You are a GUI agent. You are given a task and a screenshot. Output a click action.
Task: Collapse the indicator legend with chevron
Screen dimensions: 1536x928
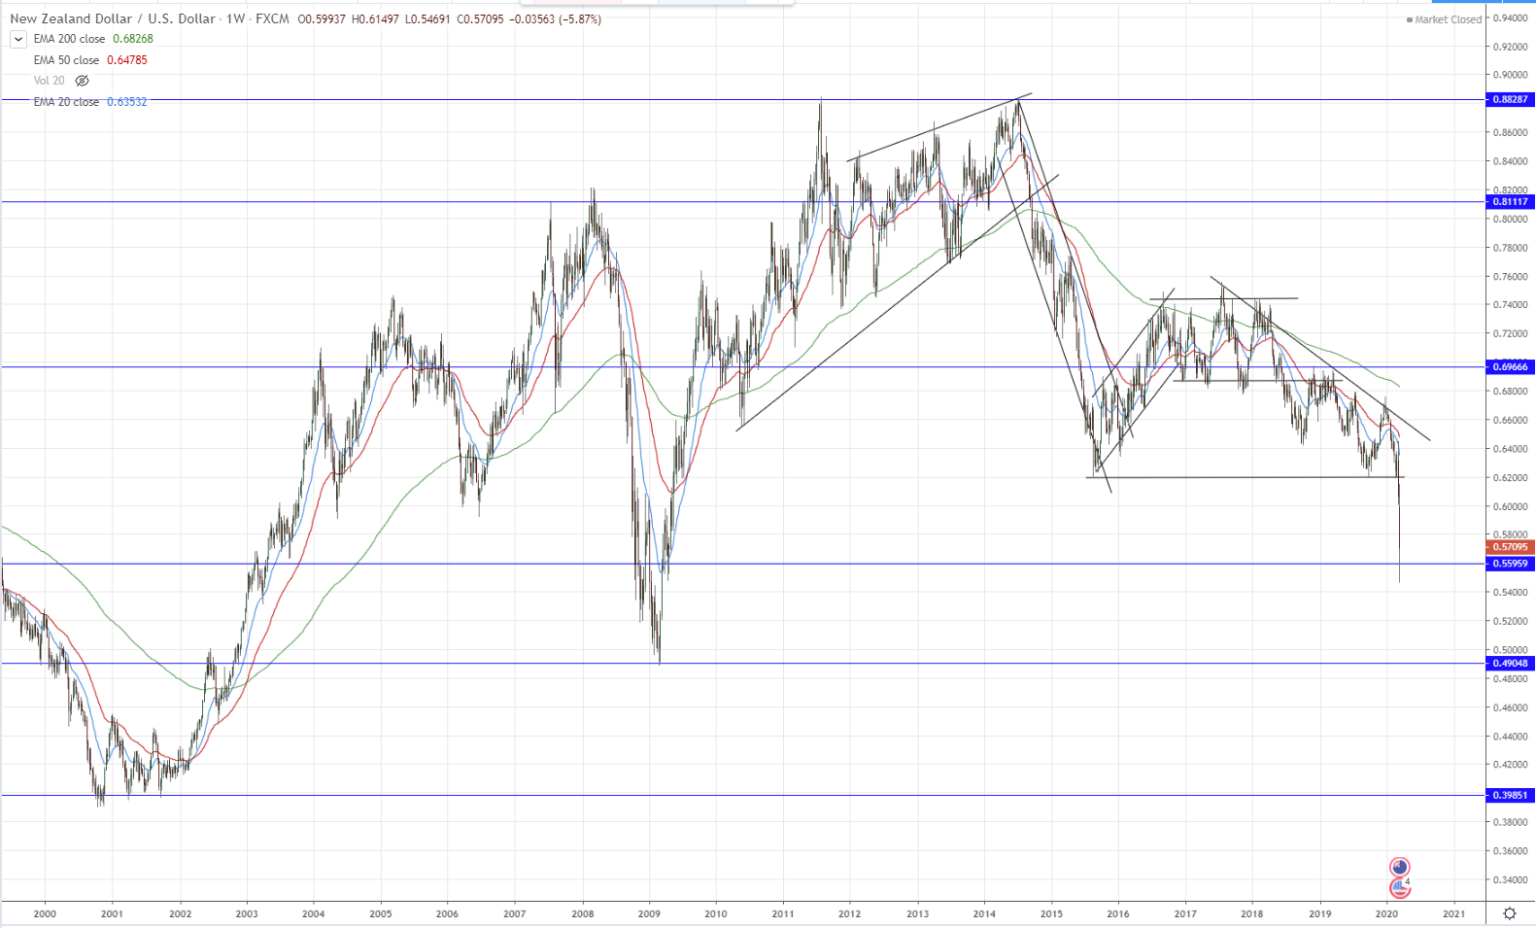18,39
